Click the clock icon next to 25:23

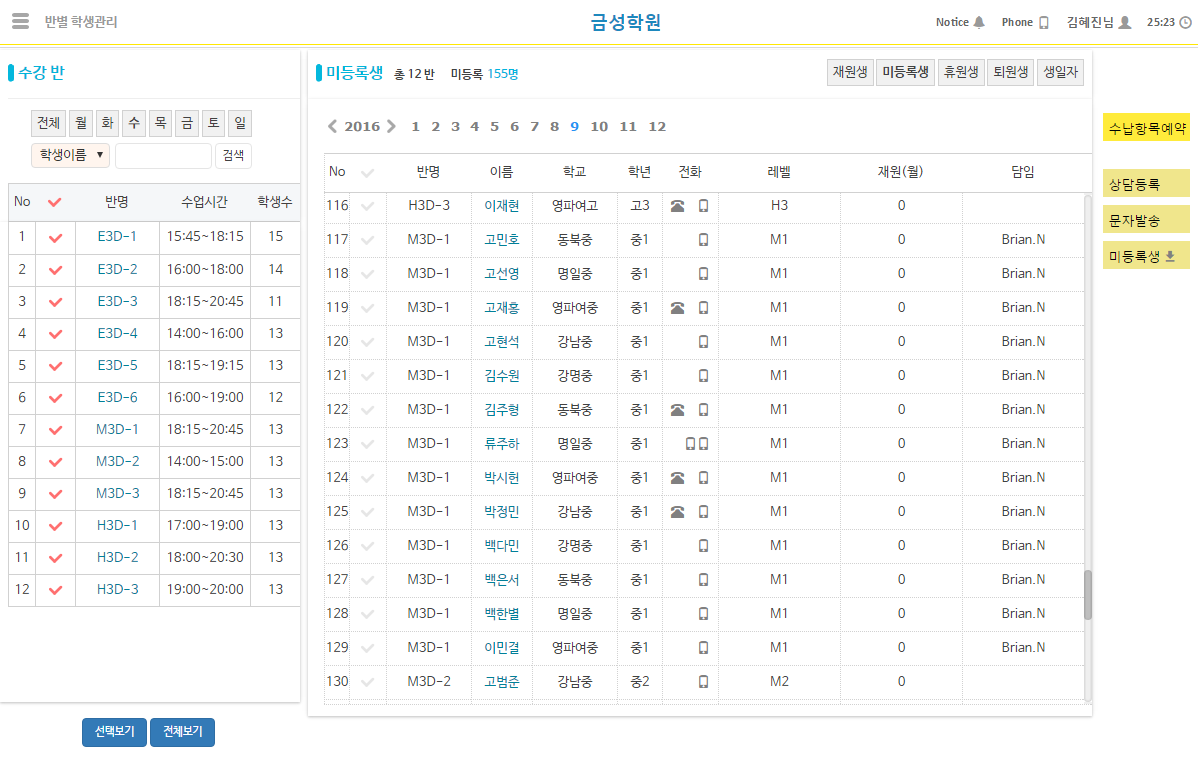1186,22
